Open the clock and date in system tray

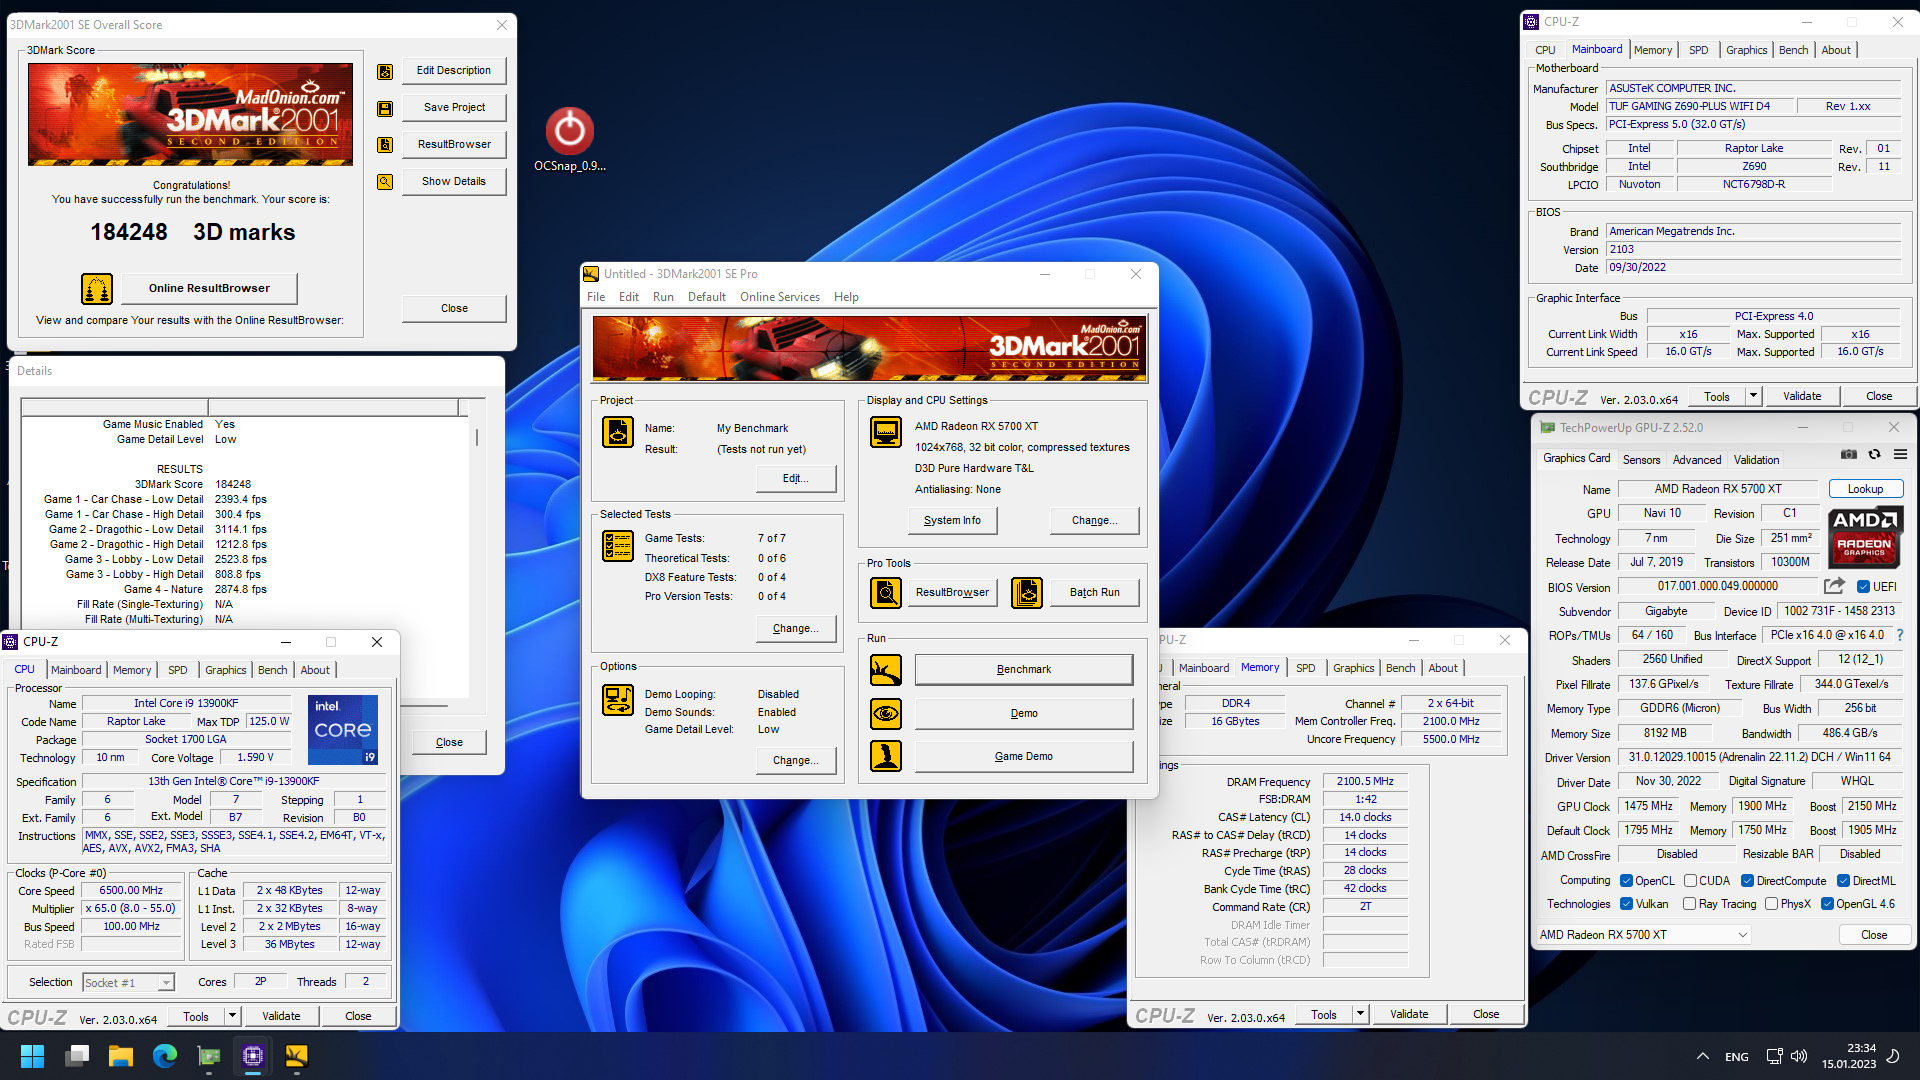point(1848,1056)
